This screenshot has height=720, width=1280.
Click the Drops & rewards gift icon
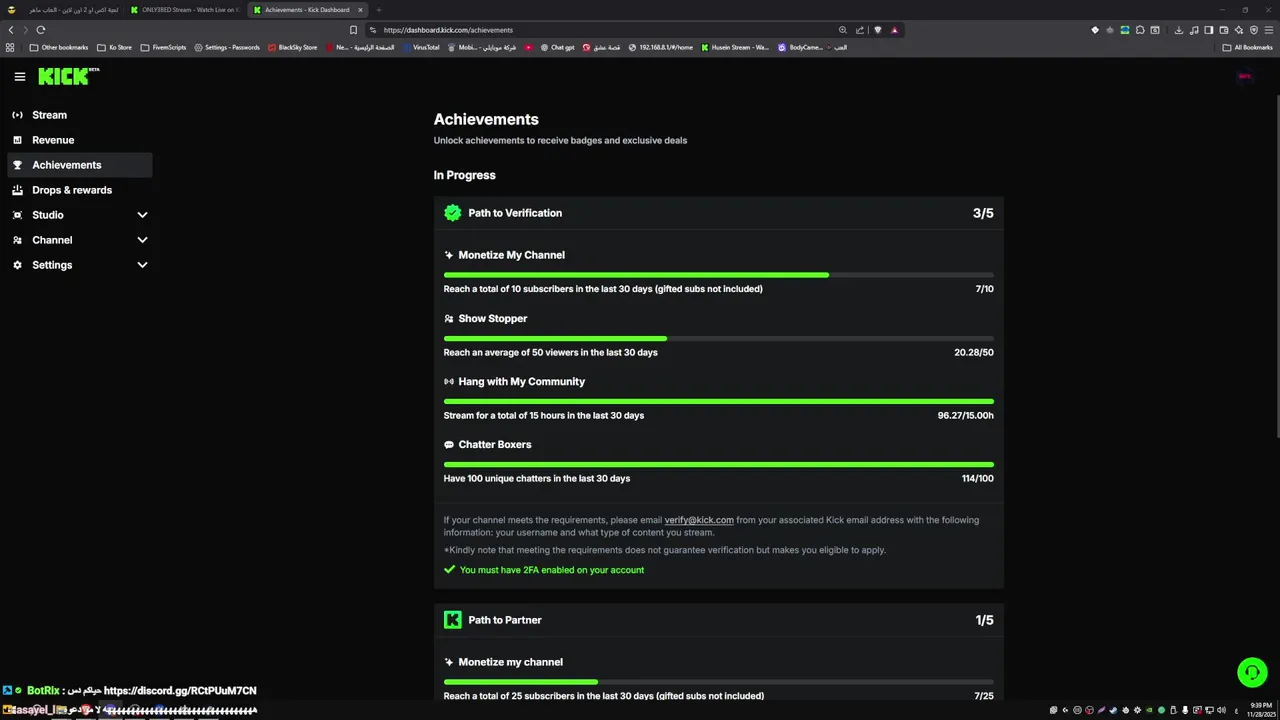[x=17, y=190]
